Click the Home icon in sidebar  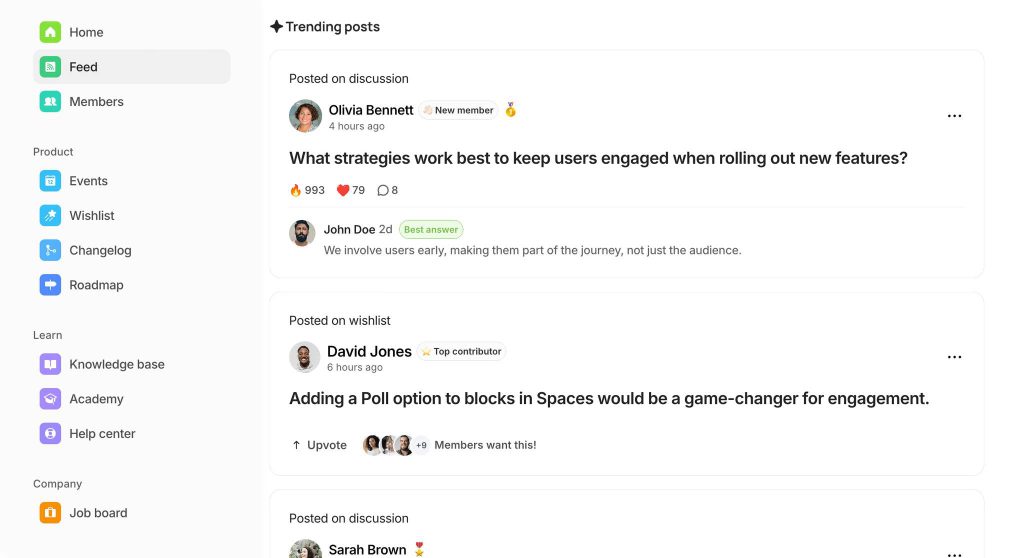pos(50,32)
